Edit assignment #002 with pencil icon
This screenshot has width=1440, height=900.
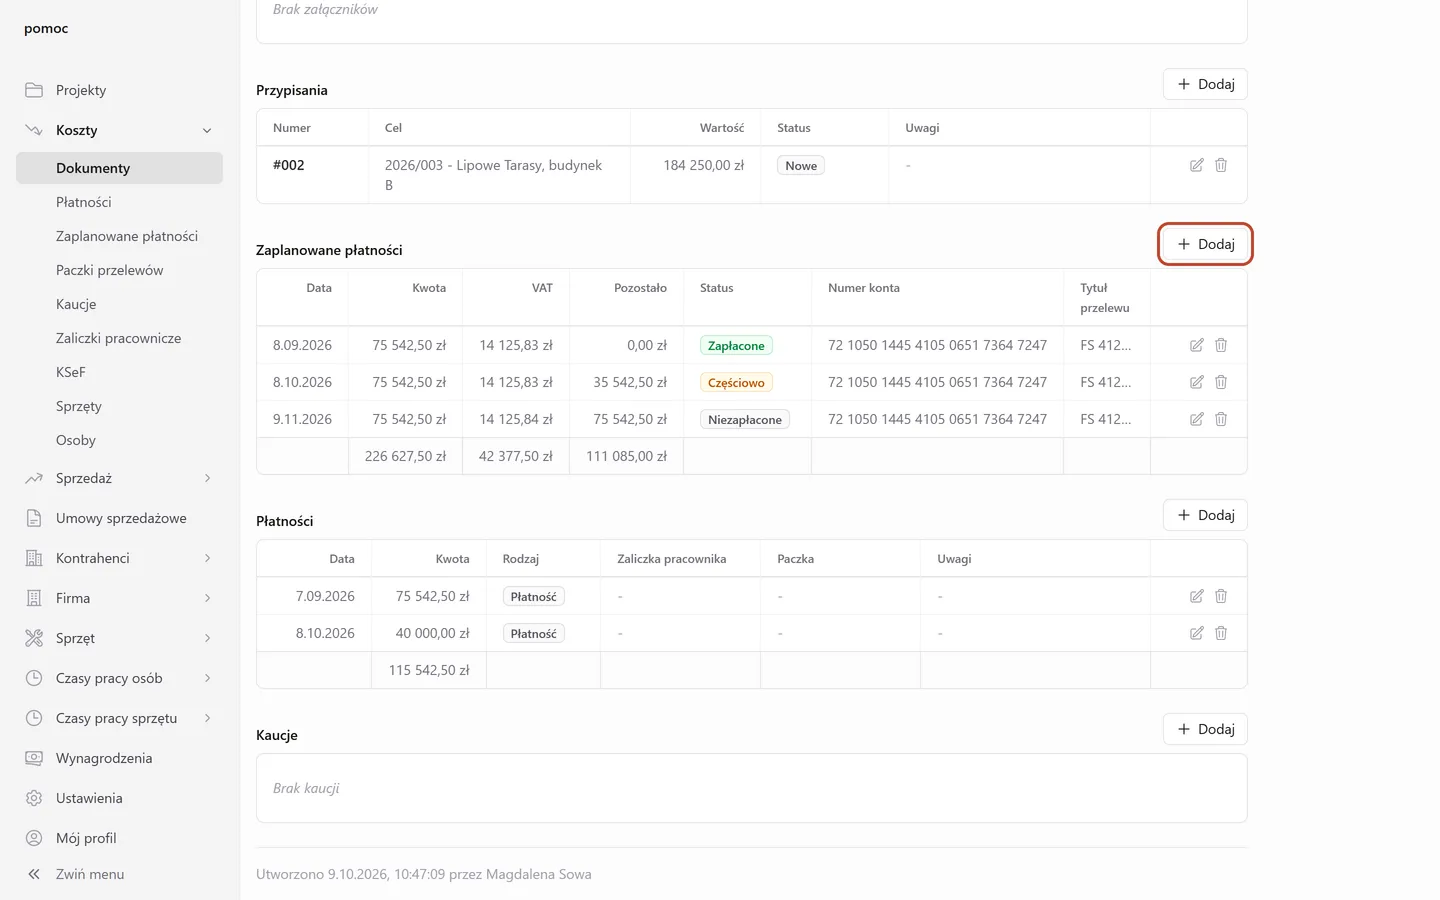pos(1196,165)
